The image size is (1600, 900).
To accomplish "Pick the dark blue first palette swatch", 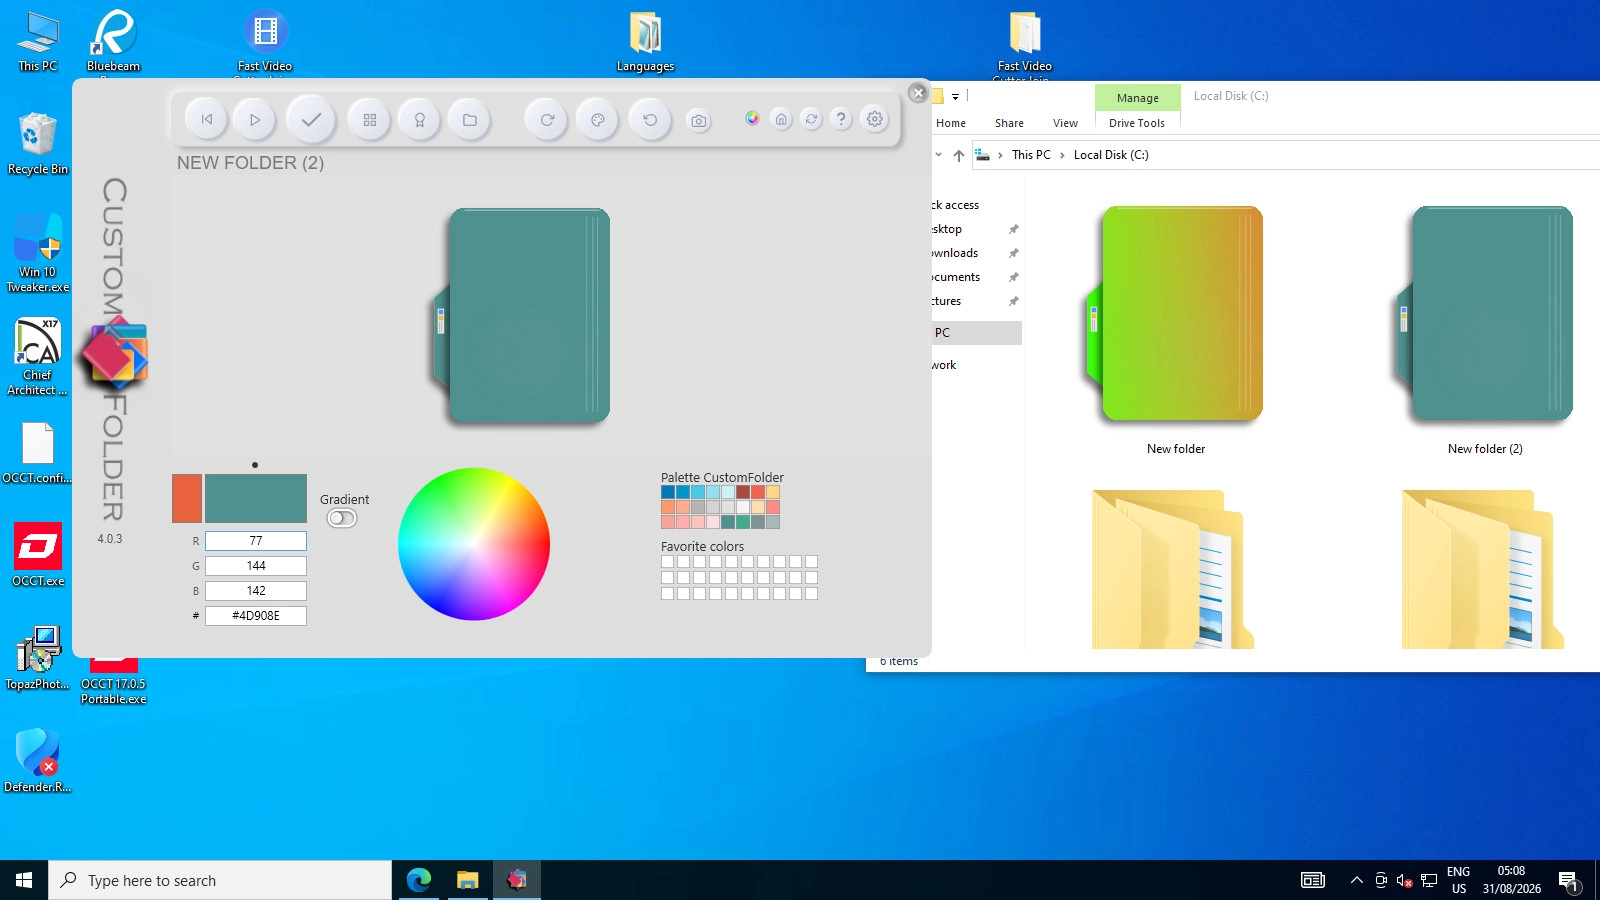I will [668, 492].
